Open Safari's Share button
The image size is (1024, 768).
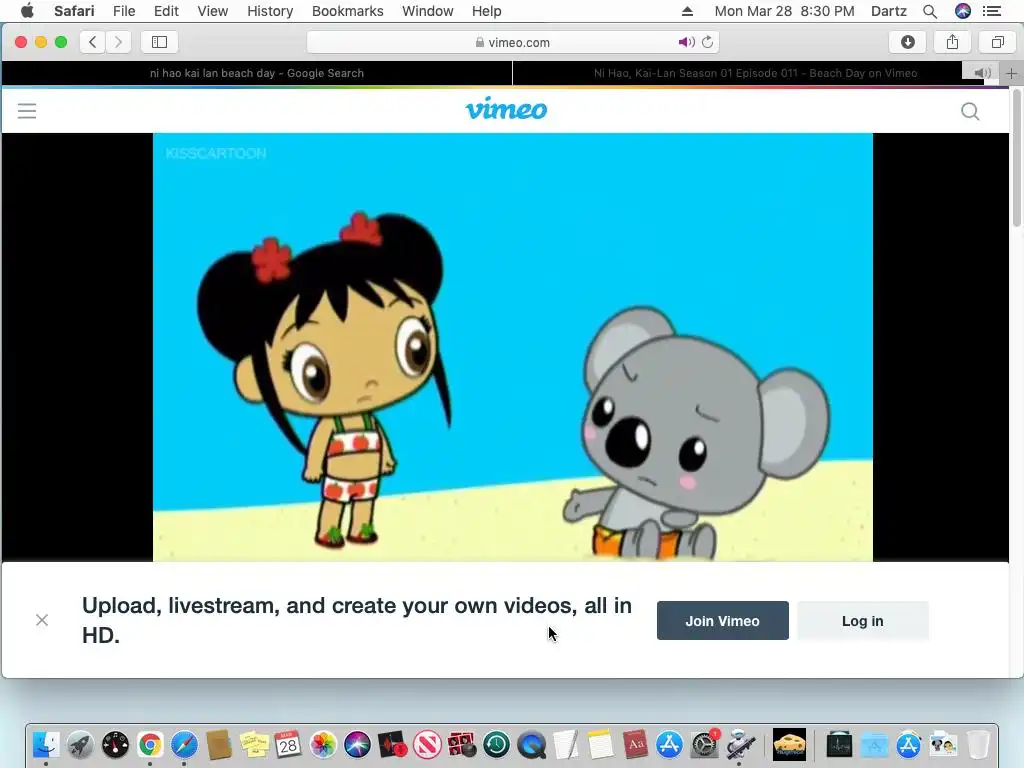pyautogui.click(x=952, y=42)
